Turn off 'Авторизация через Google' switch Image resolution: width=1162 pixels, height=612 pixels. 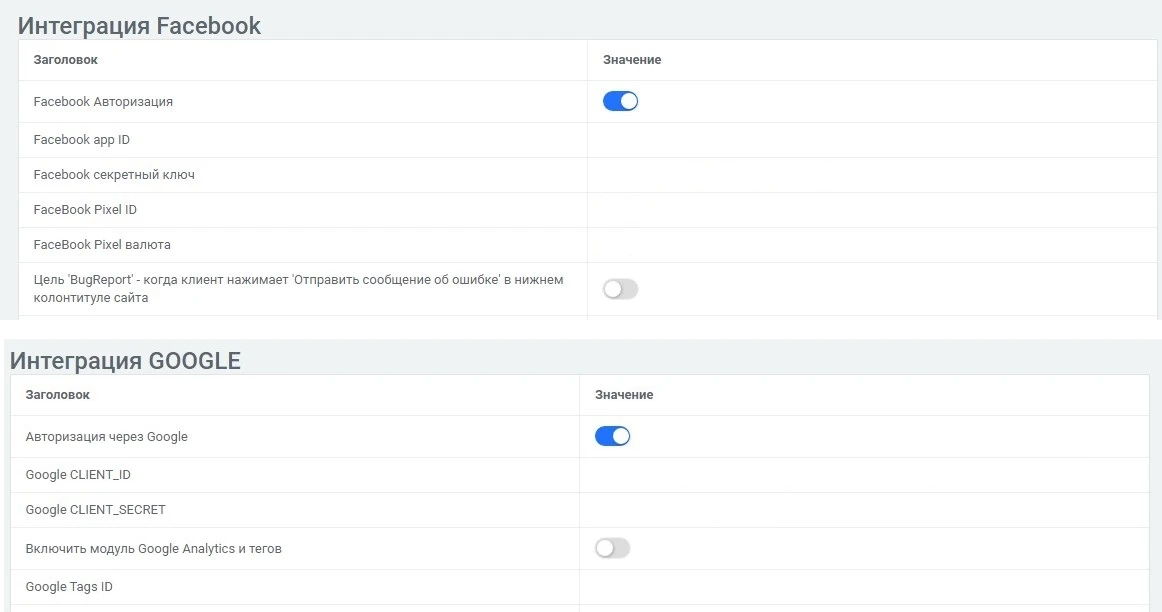[x=613, y=436]
